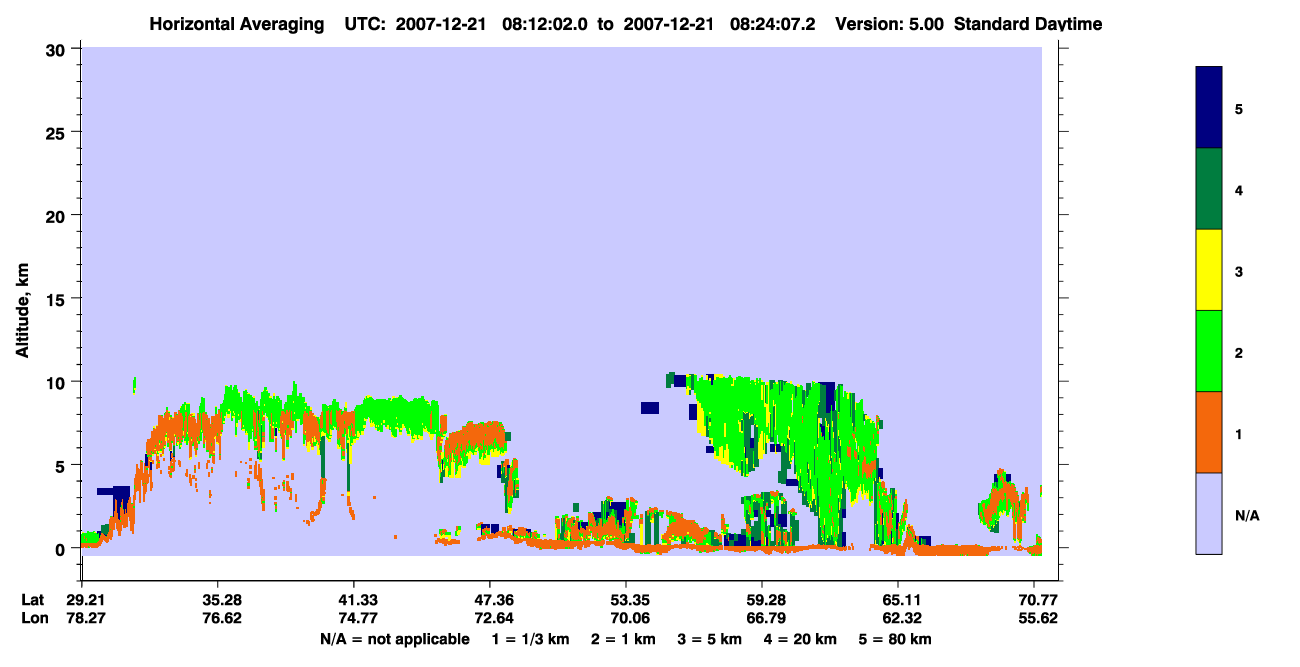The image size is (1300, 667).
Task: Click the end time '08:24:07.2' in title
Action: (773, 24)
